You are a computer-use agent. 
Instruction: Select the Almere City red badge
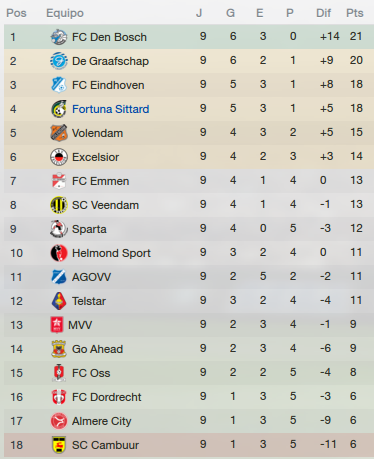[59, 421]
